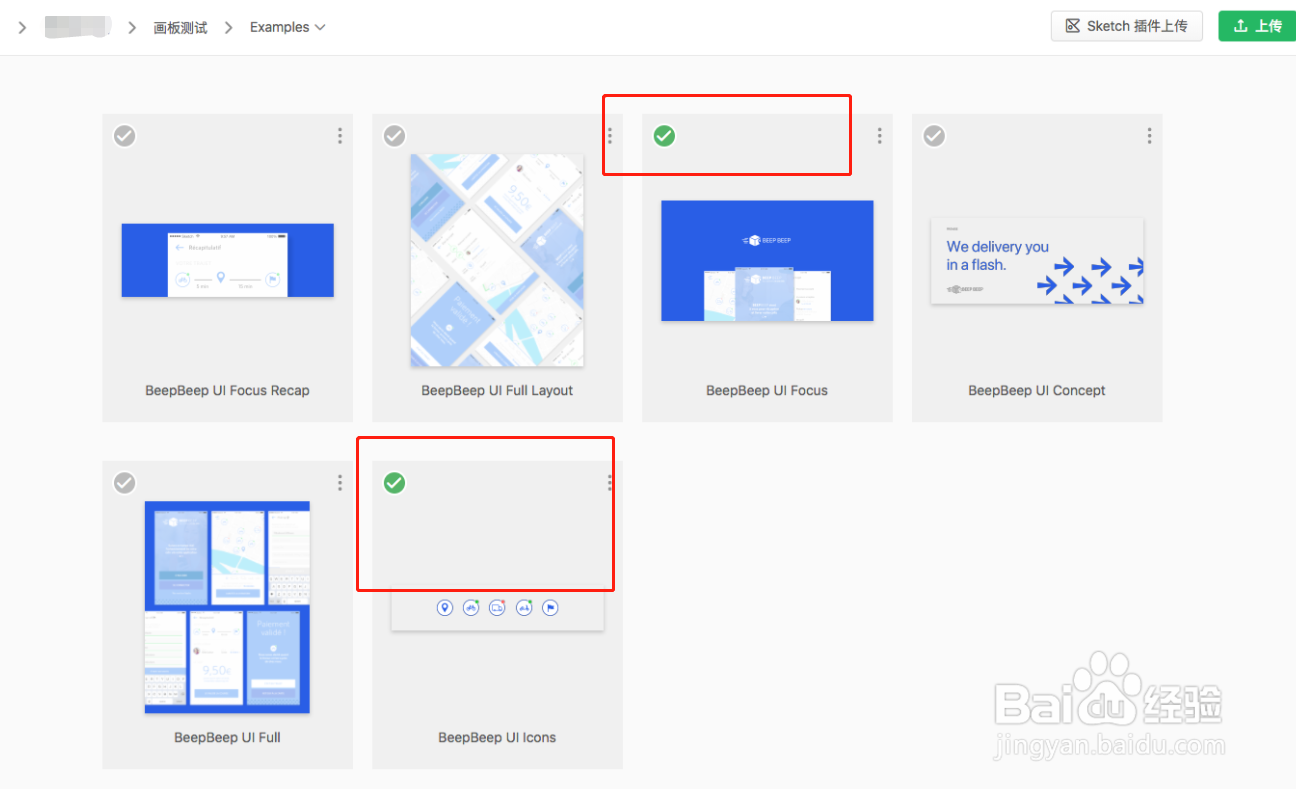The width and height of the screenshot is (1296, 789).
Task: Open more options for BeepBeep UI Full
Action: pos(340,483)
